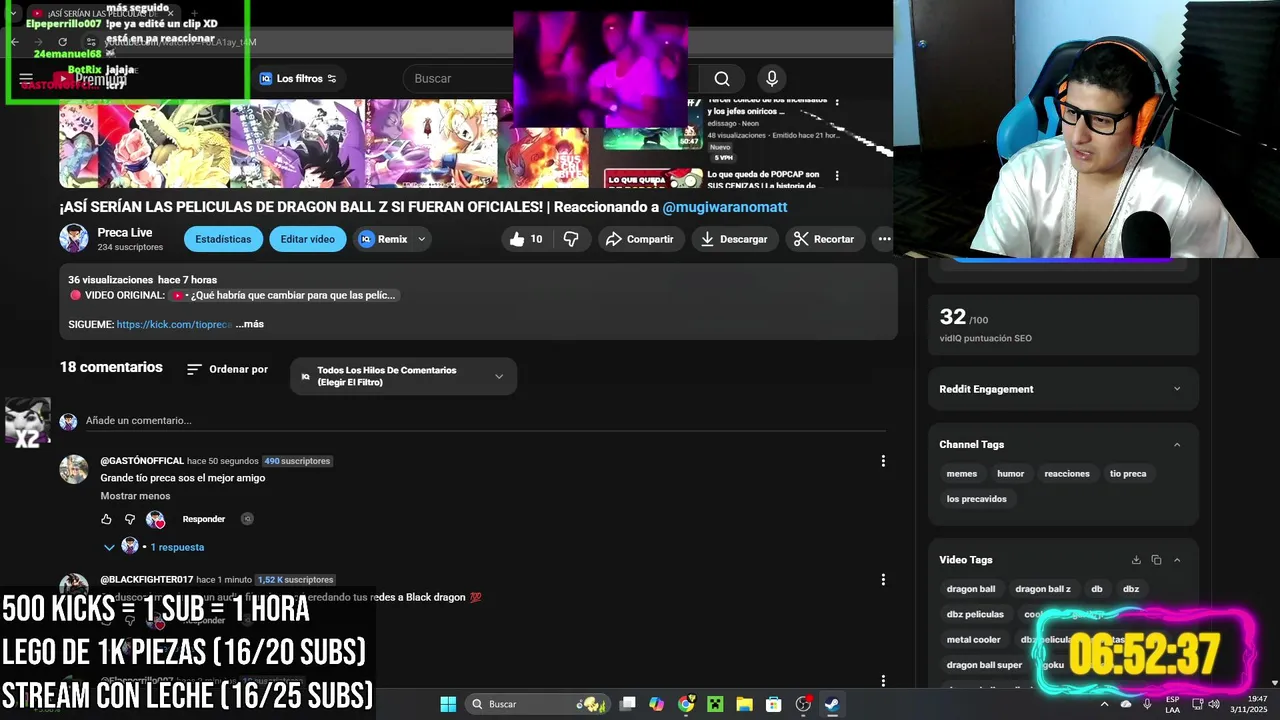Open Microsoft Store from the taskbar
Screen dimensions: 1280x720
[773, 704]
